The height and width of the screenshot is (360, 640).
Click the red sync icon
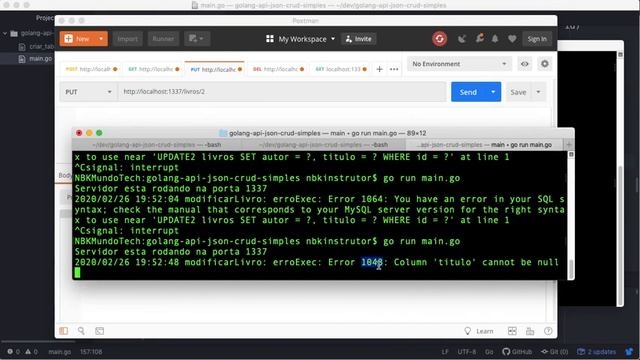coord(440,39)
